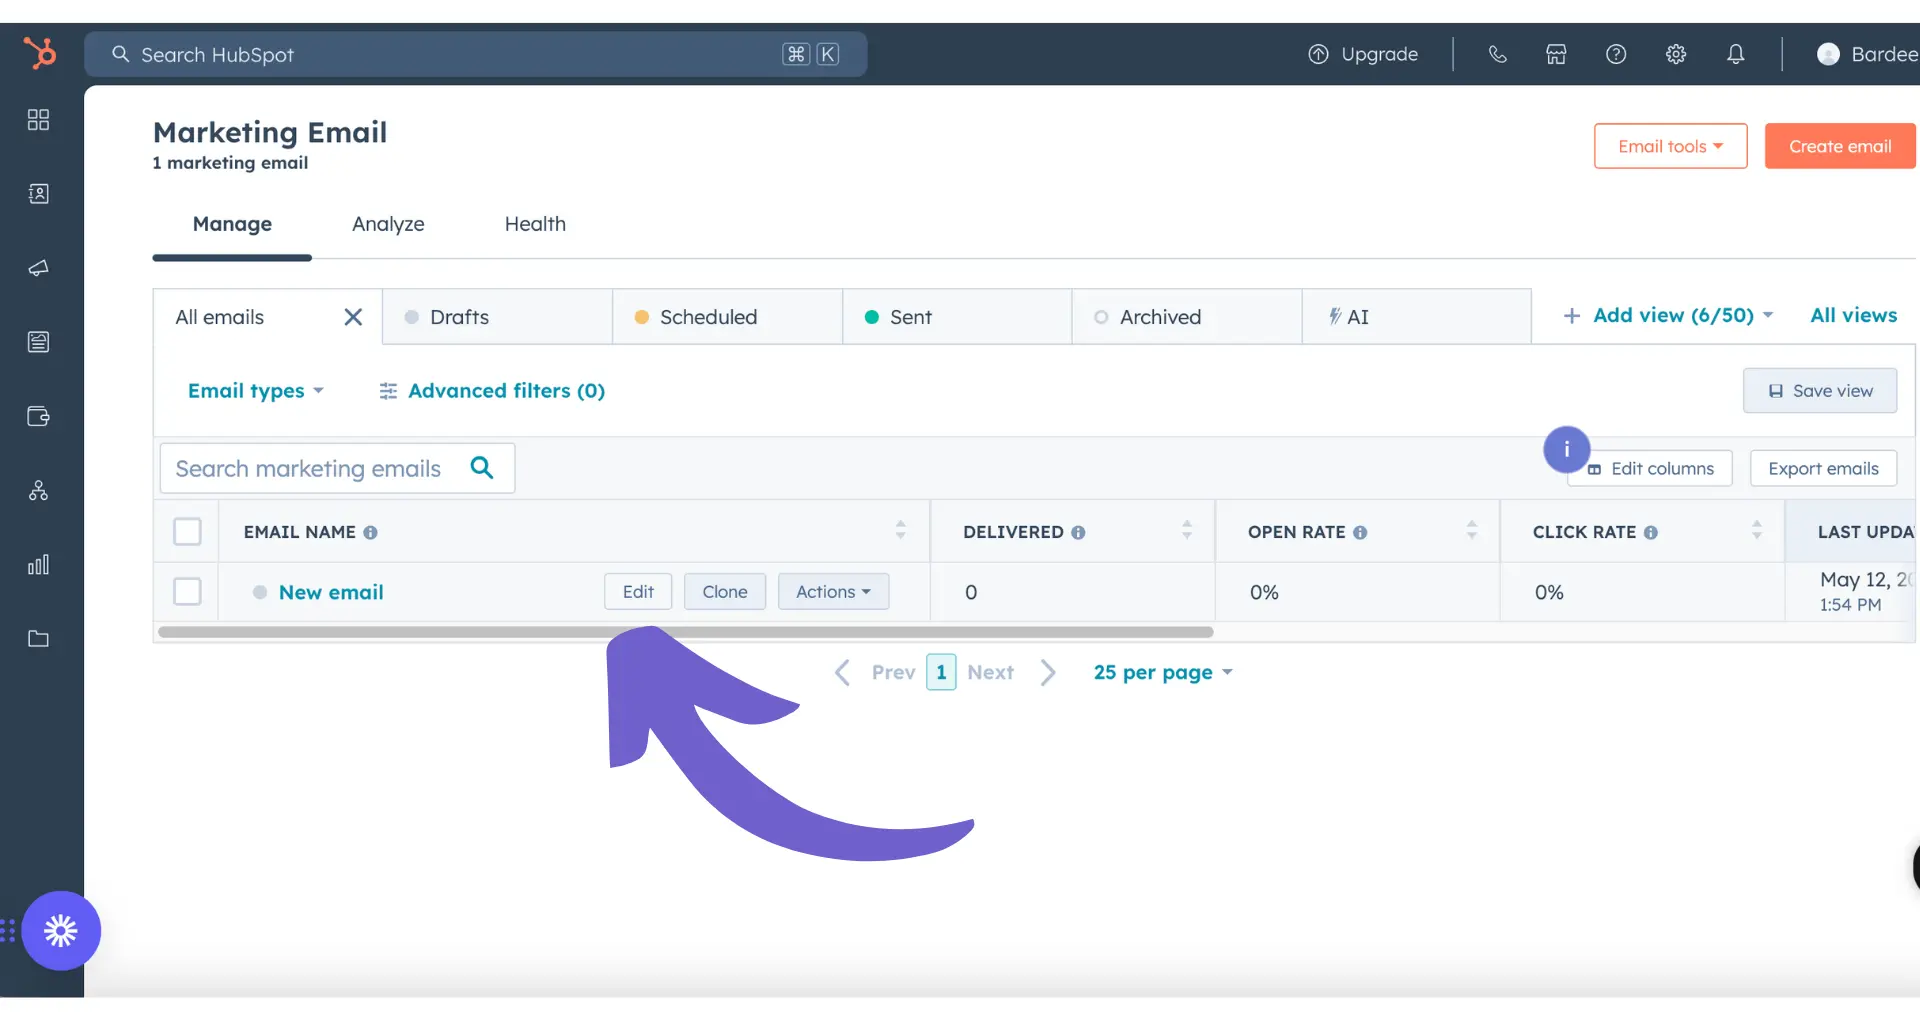Click the Upgrade arrow icon
The width and height of the screenshot is (1920, 1020).
coord(1319,54)
